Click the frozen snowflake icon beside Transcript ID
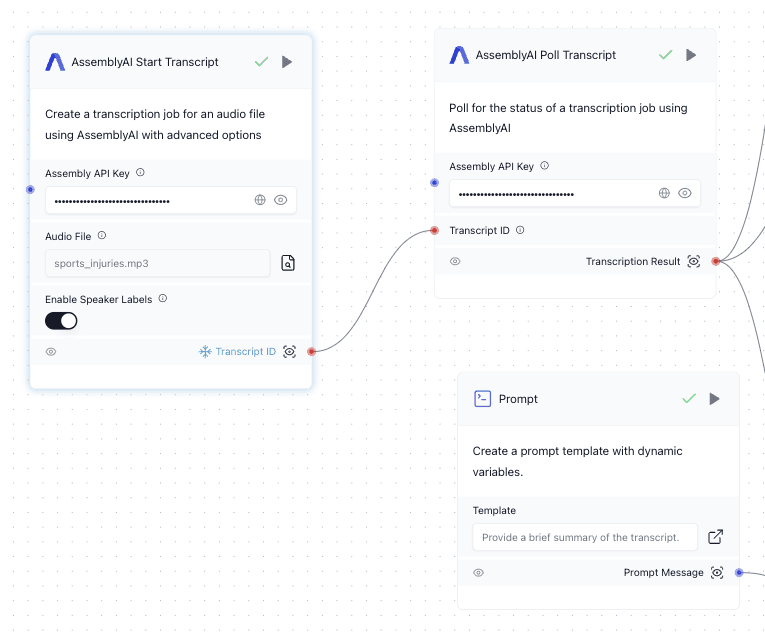The image size is (765, 640). 205,351
